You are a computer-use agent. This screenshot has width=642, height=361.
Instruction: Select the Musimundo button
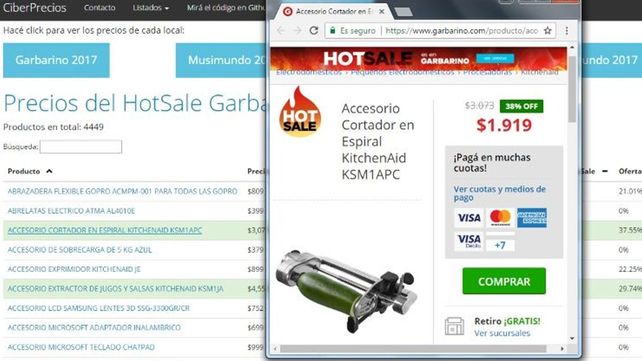[221, 60]
